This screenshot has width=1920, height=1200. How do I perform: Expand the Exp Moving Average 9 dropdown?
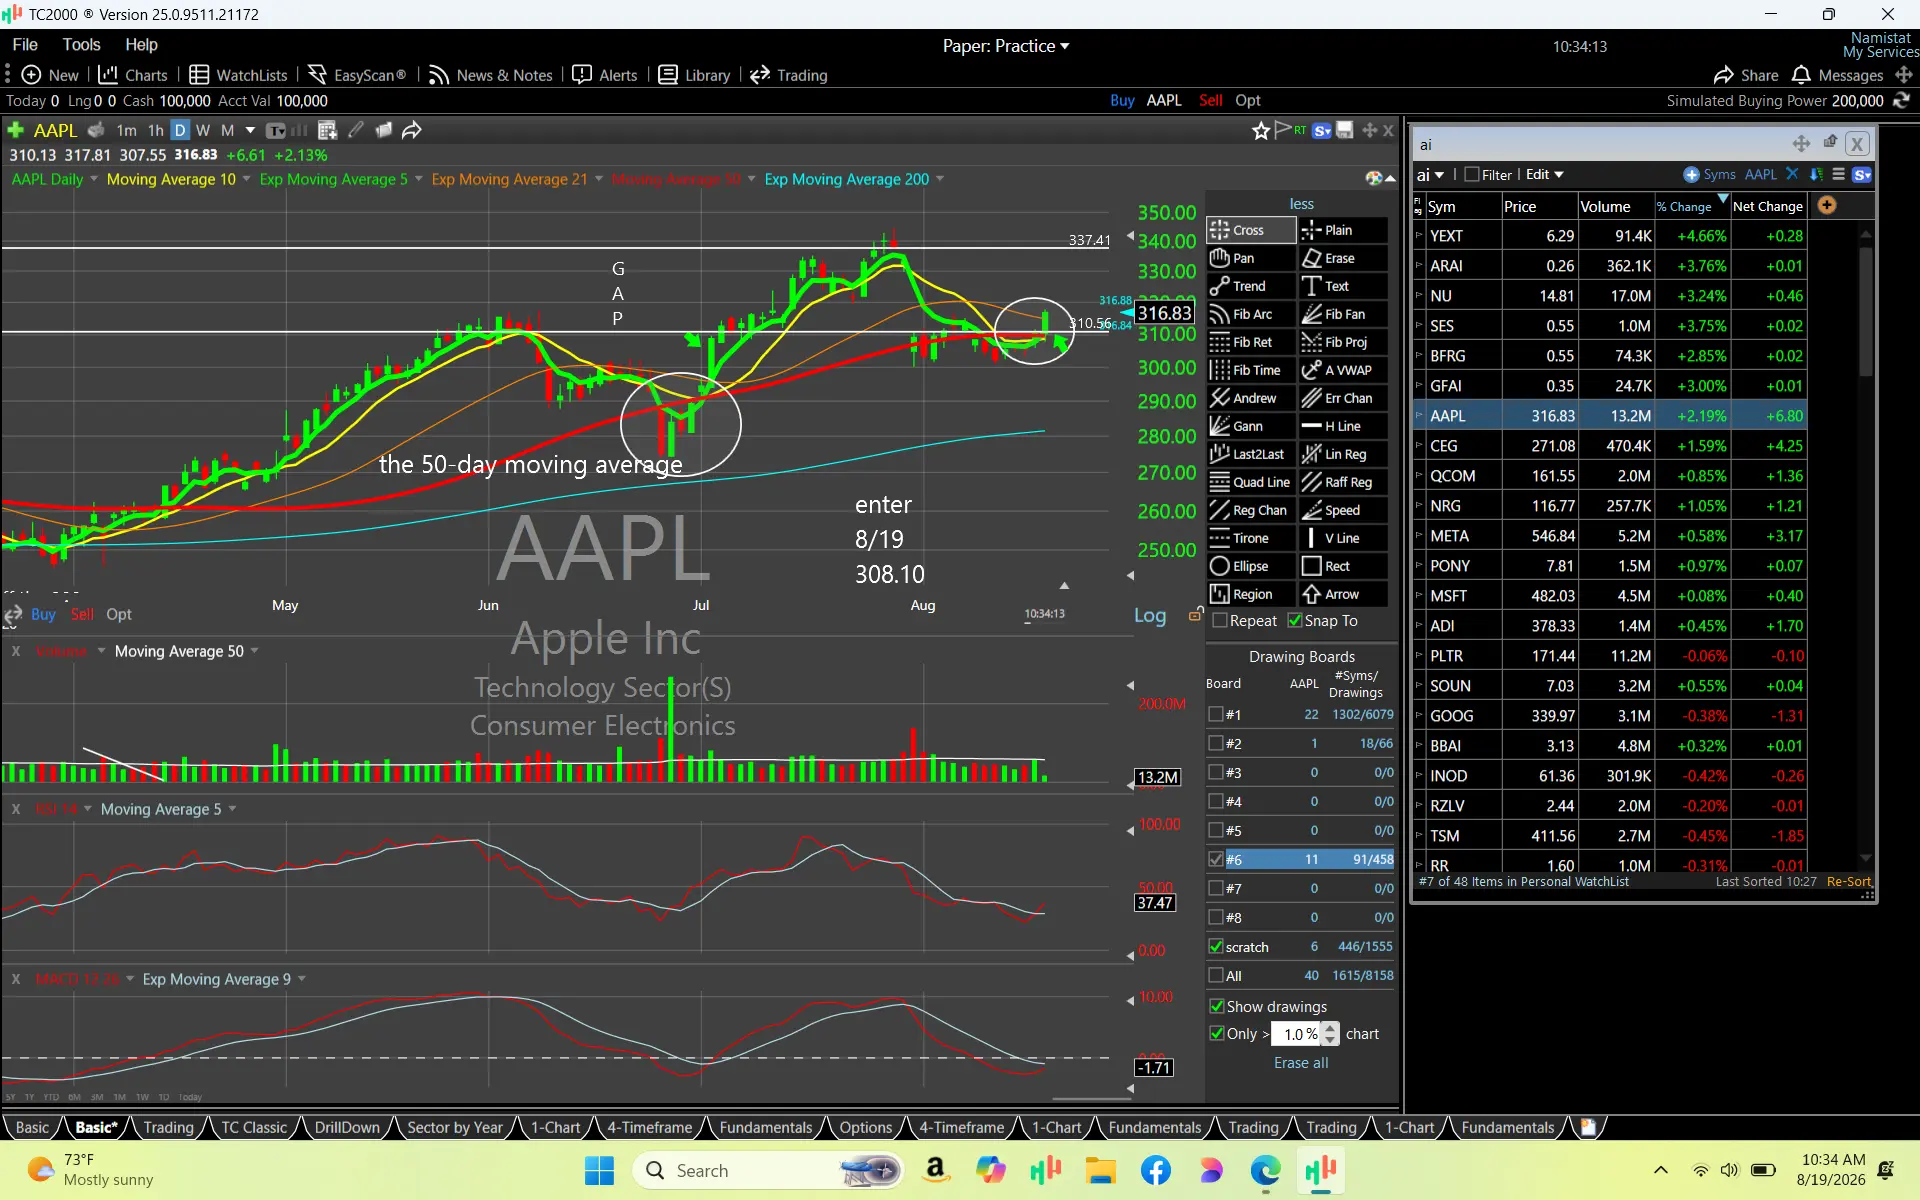coord(302,979)
